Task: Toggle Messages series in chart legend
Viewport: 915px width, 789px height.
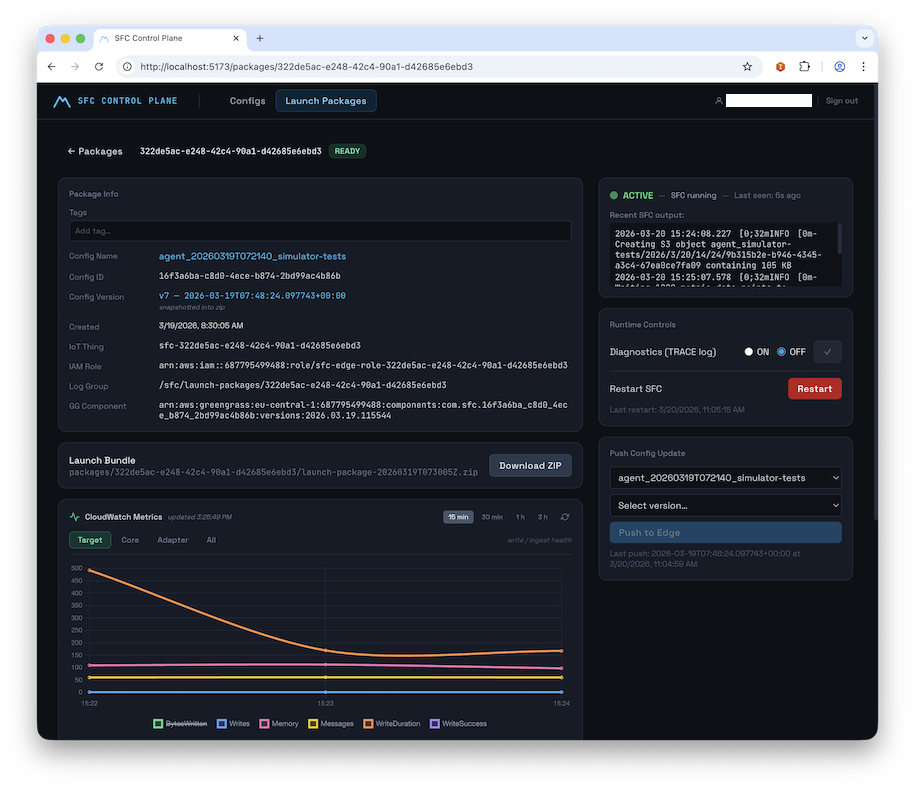Action: tap(331, 724)
